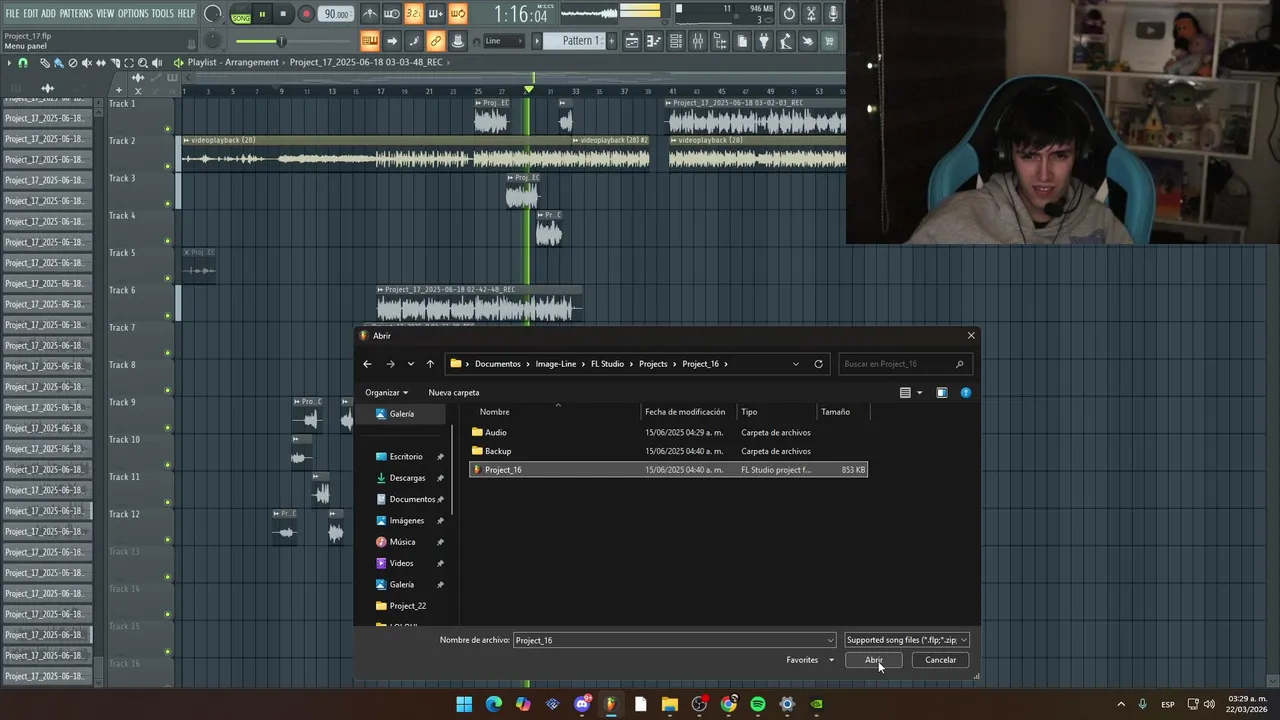1280x720 pixels.
Task: Click the audio editor scissors icon
Action: click(811, 14)
